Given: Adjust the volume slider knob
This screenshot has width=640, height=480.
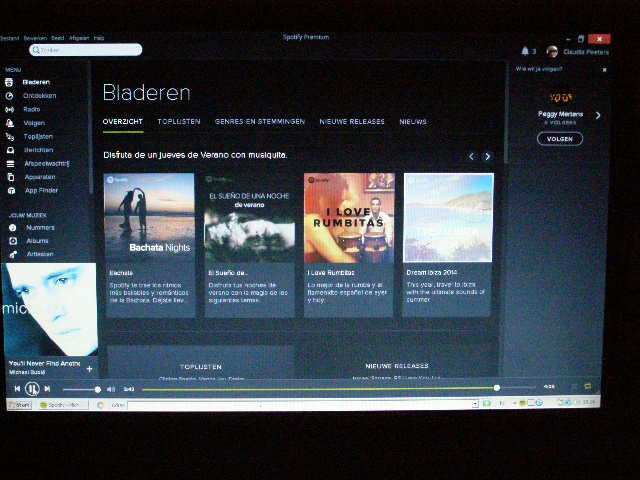Looking at the screenshot, I should tap(98, 390).
